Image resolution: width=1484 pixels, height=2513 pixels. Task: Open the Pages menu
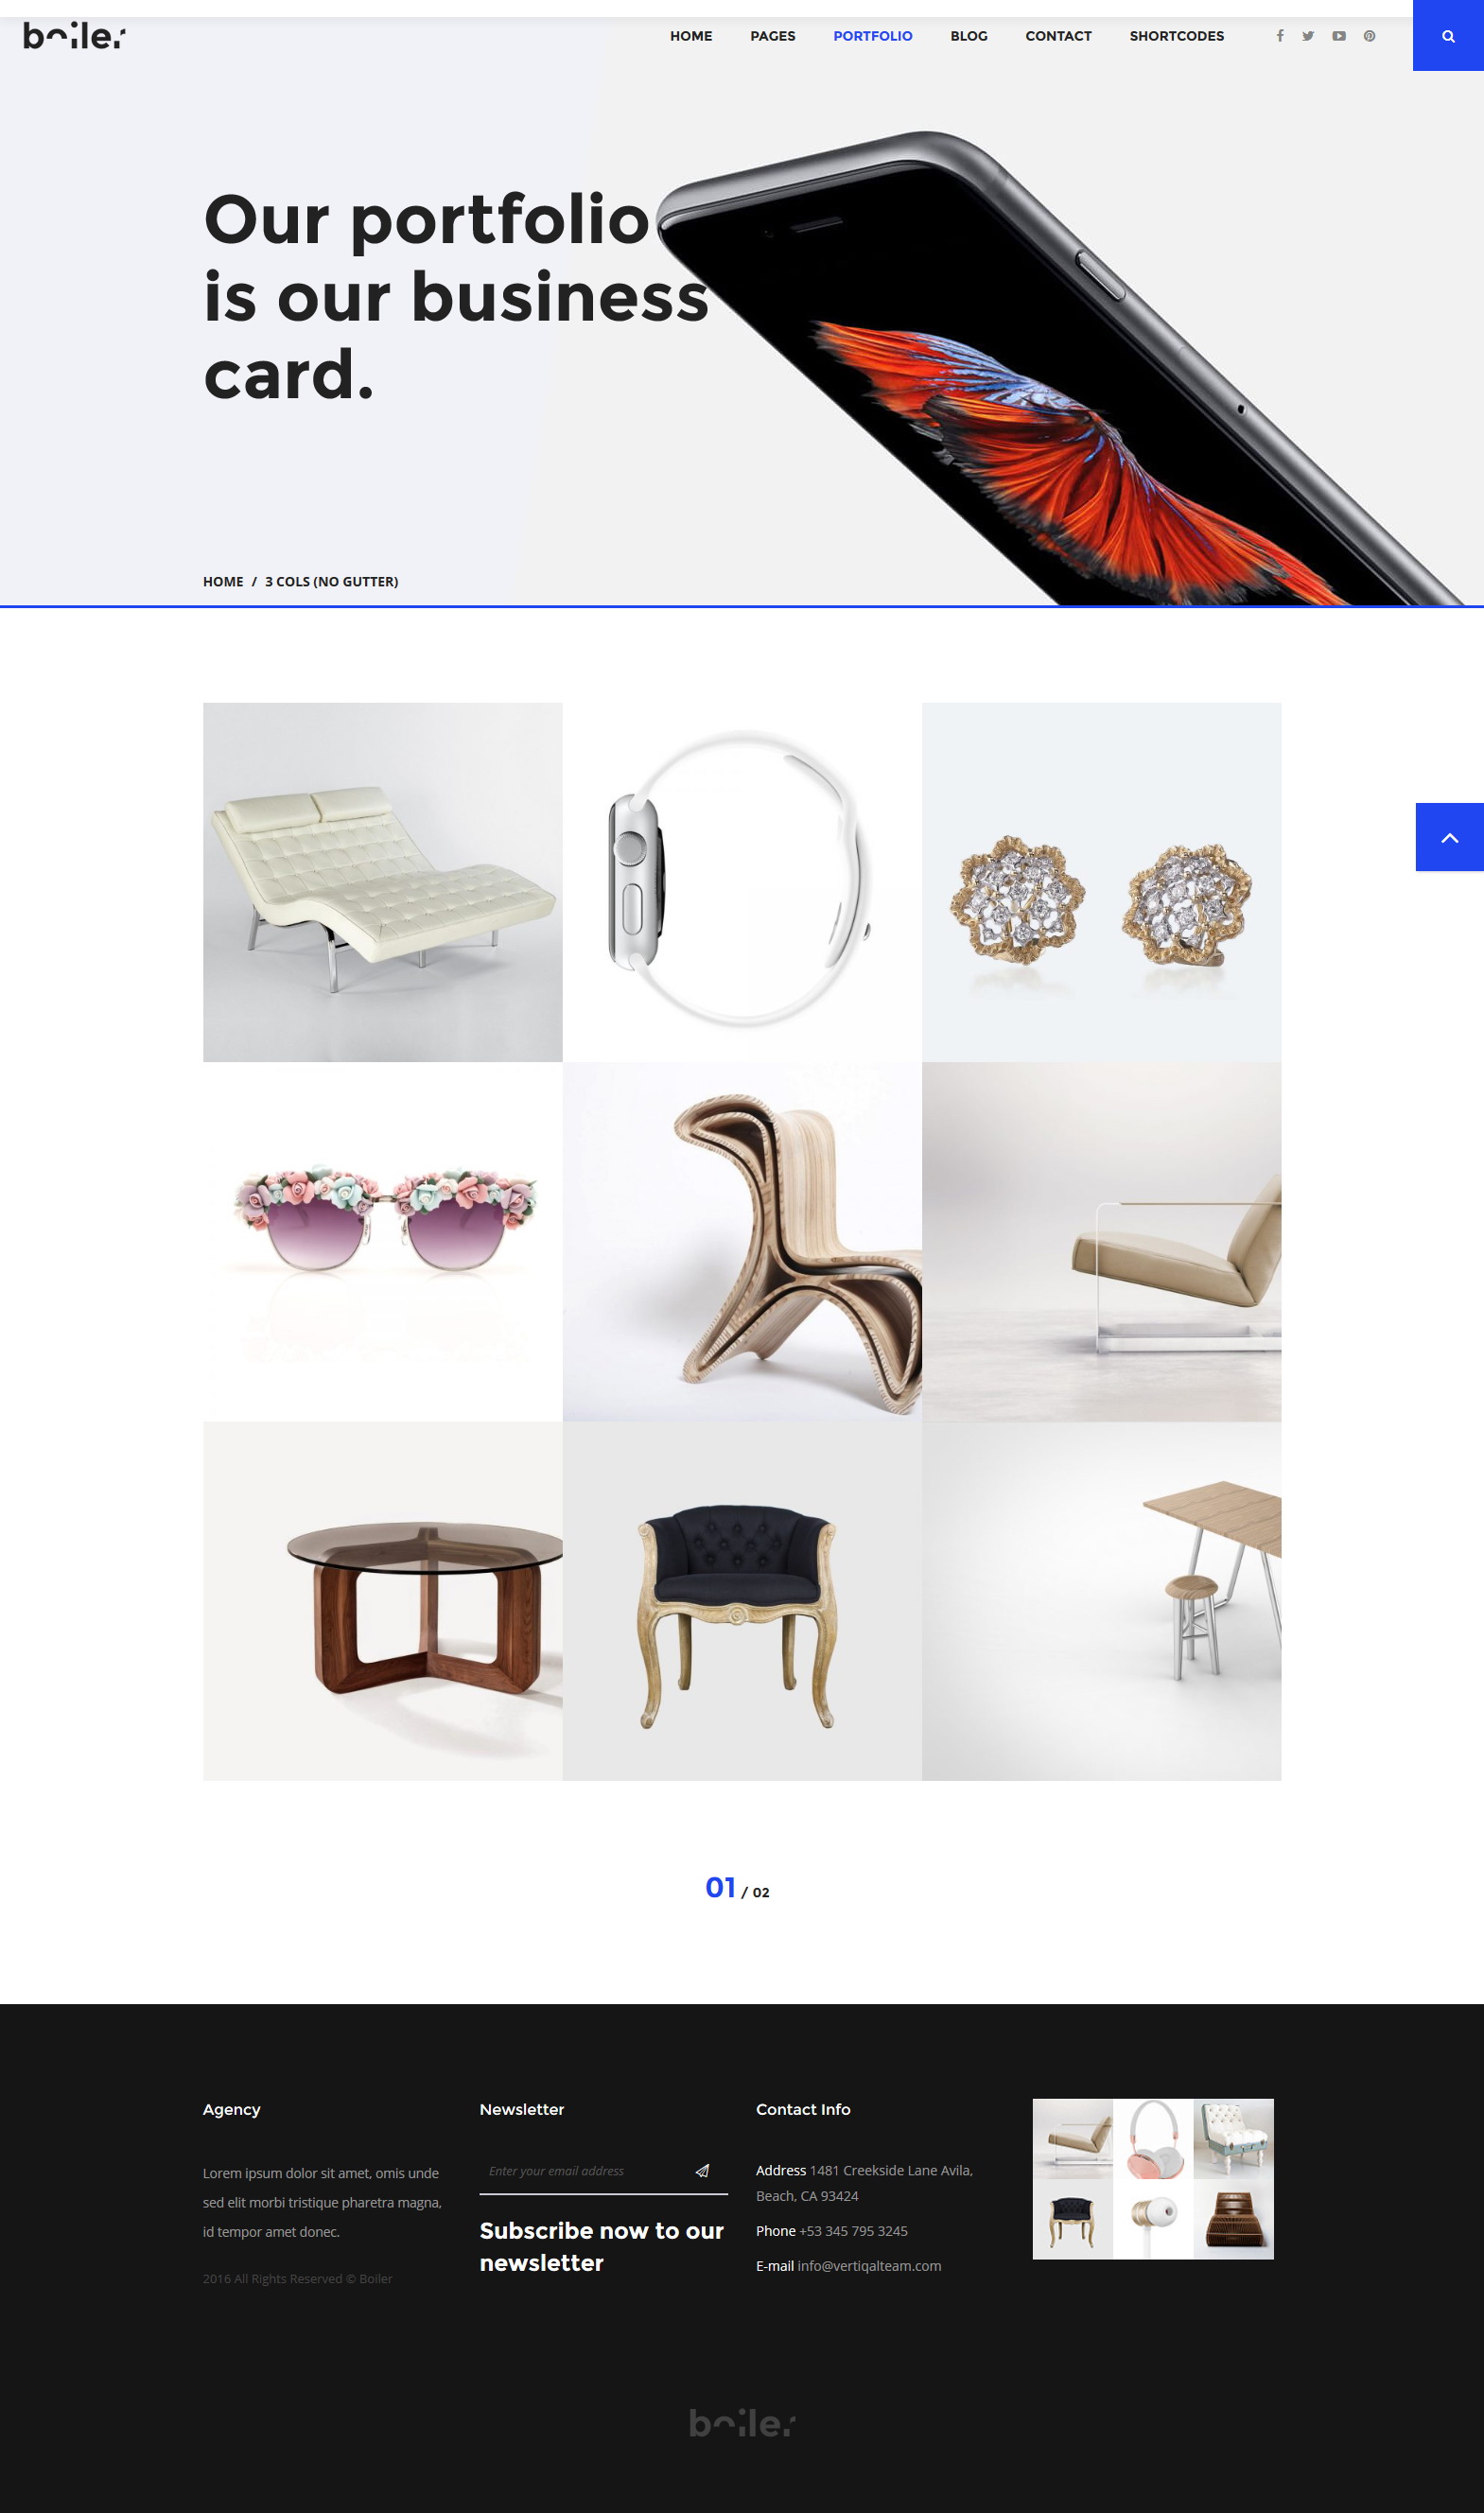click(772, 36)
